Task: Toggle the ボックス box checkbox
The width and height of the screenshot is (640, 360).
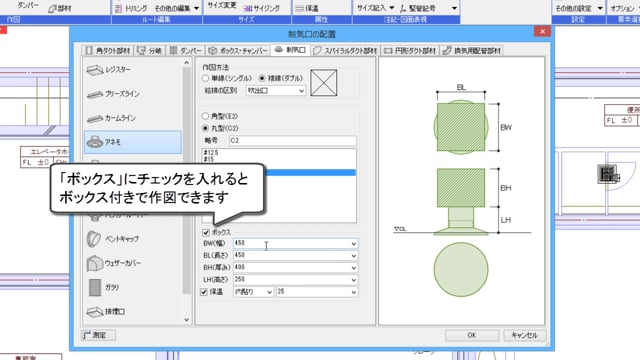Action: [206, 232]
